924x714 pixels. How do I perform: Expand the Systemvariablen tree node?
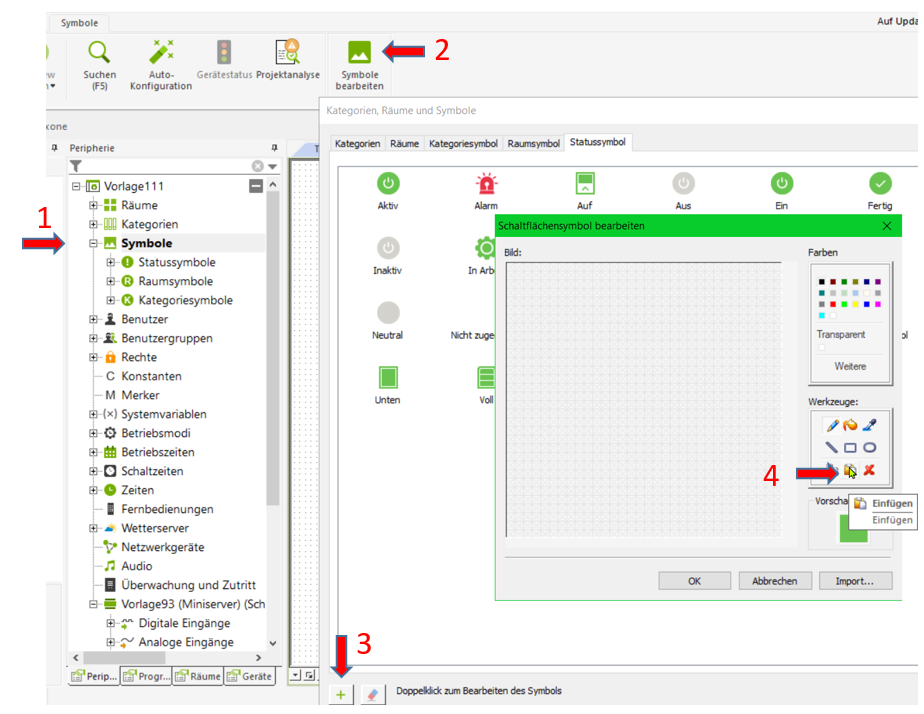[93, 414]
